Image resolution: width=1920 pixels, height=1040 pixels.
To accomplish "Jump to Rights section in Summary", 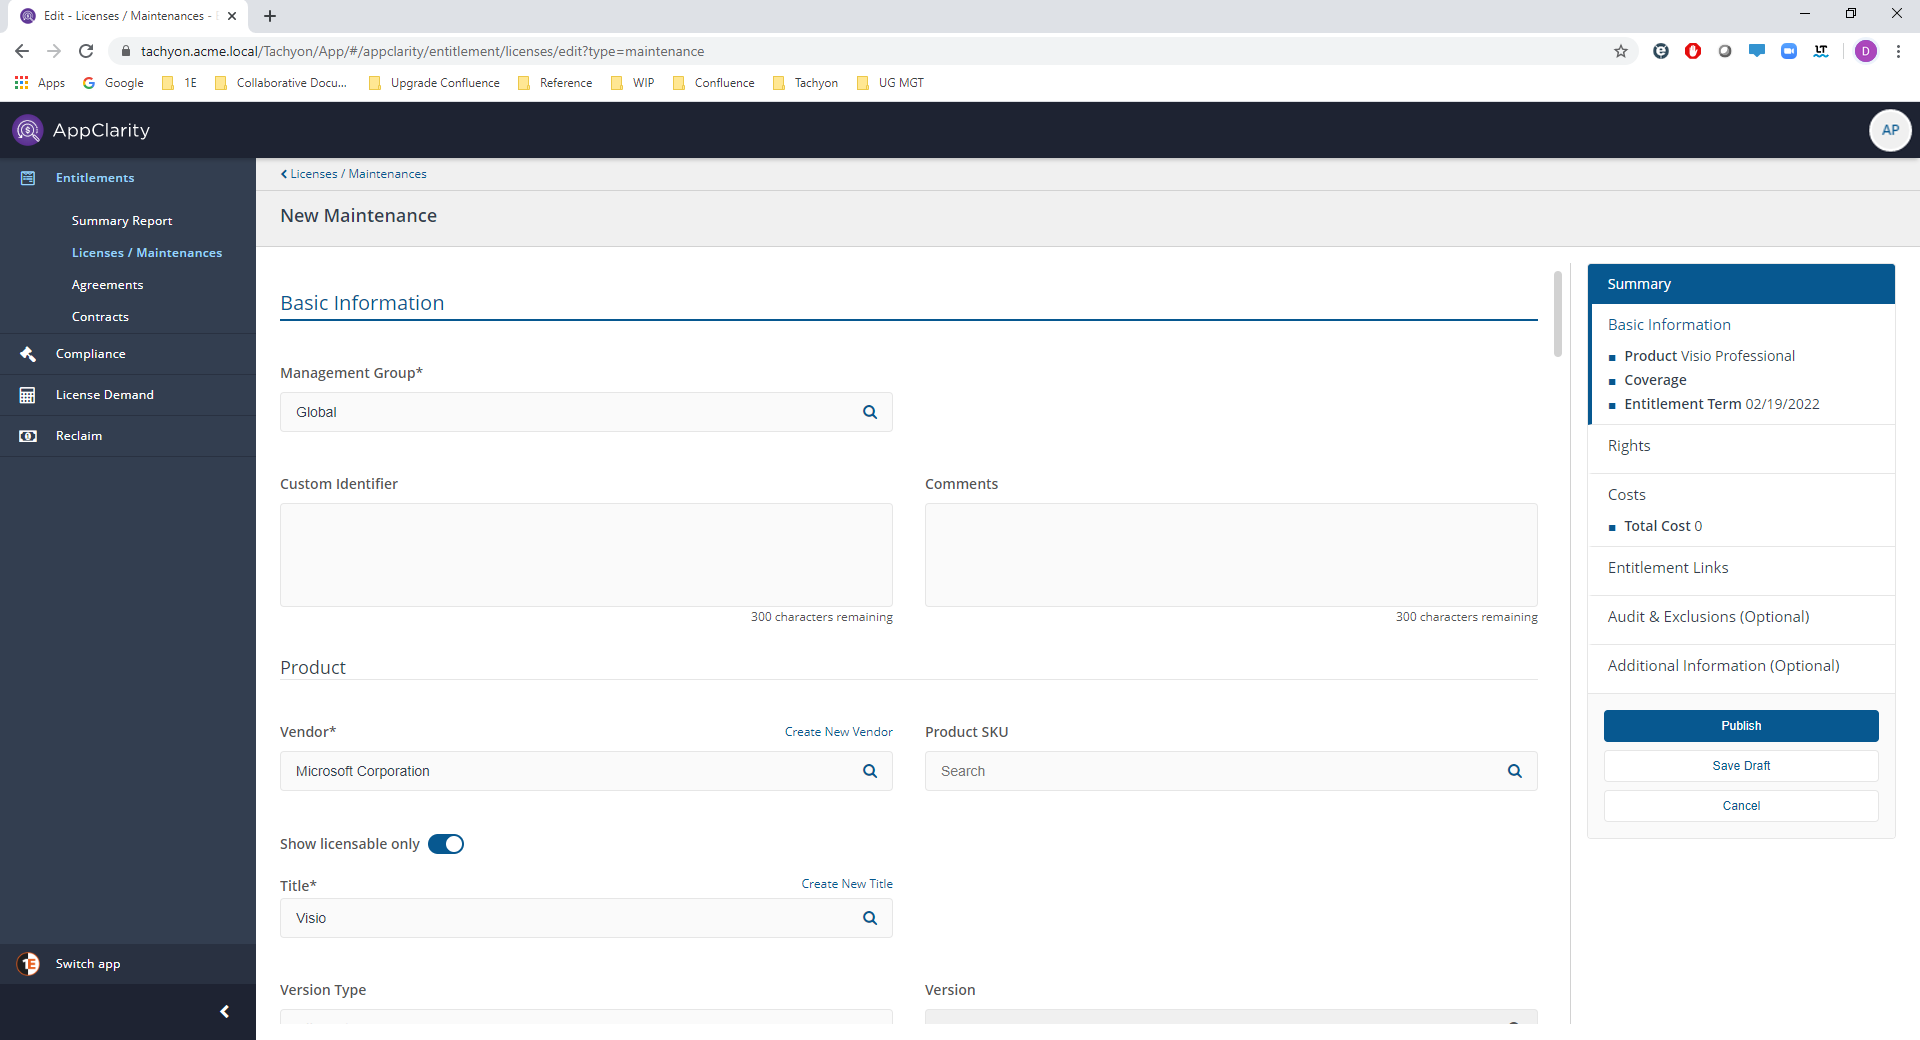I will [1628, 446].
